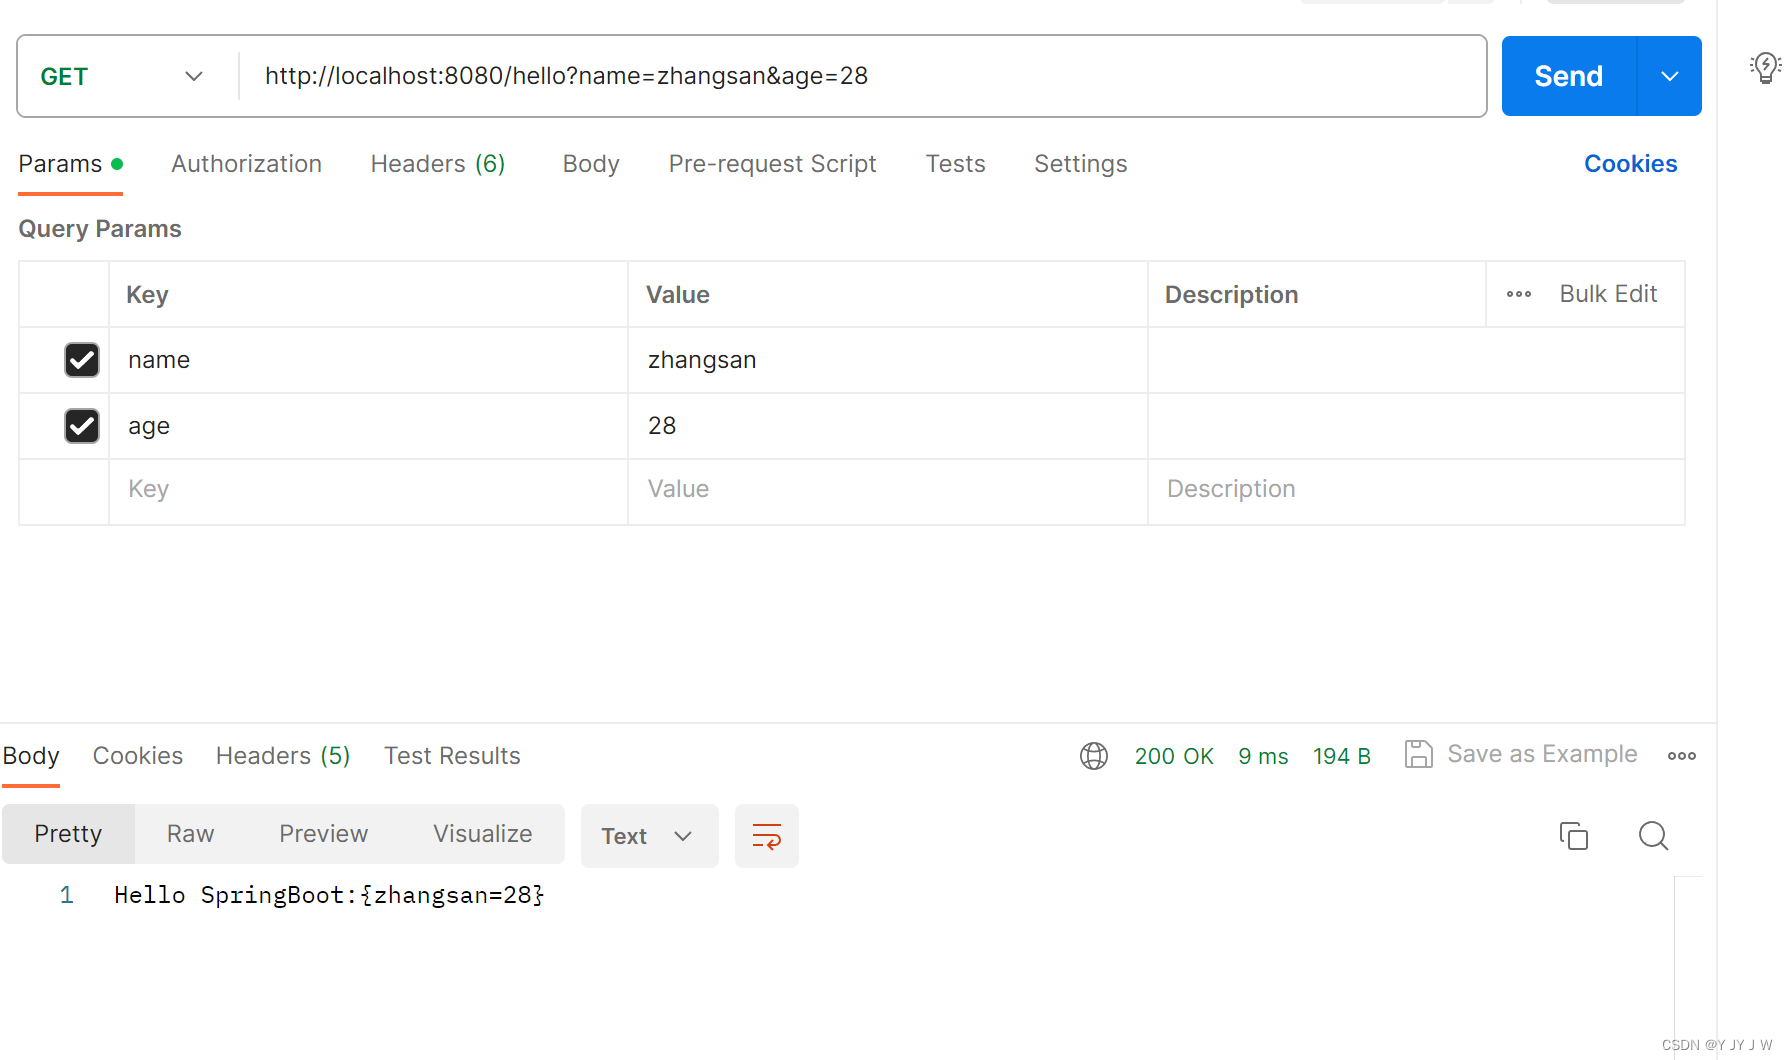Open the Text response format dropdown
Viewport: 1788px width, 1060px height.
click(x=649, y=835)
